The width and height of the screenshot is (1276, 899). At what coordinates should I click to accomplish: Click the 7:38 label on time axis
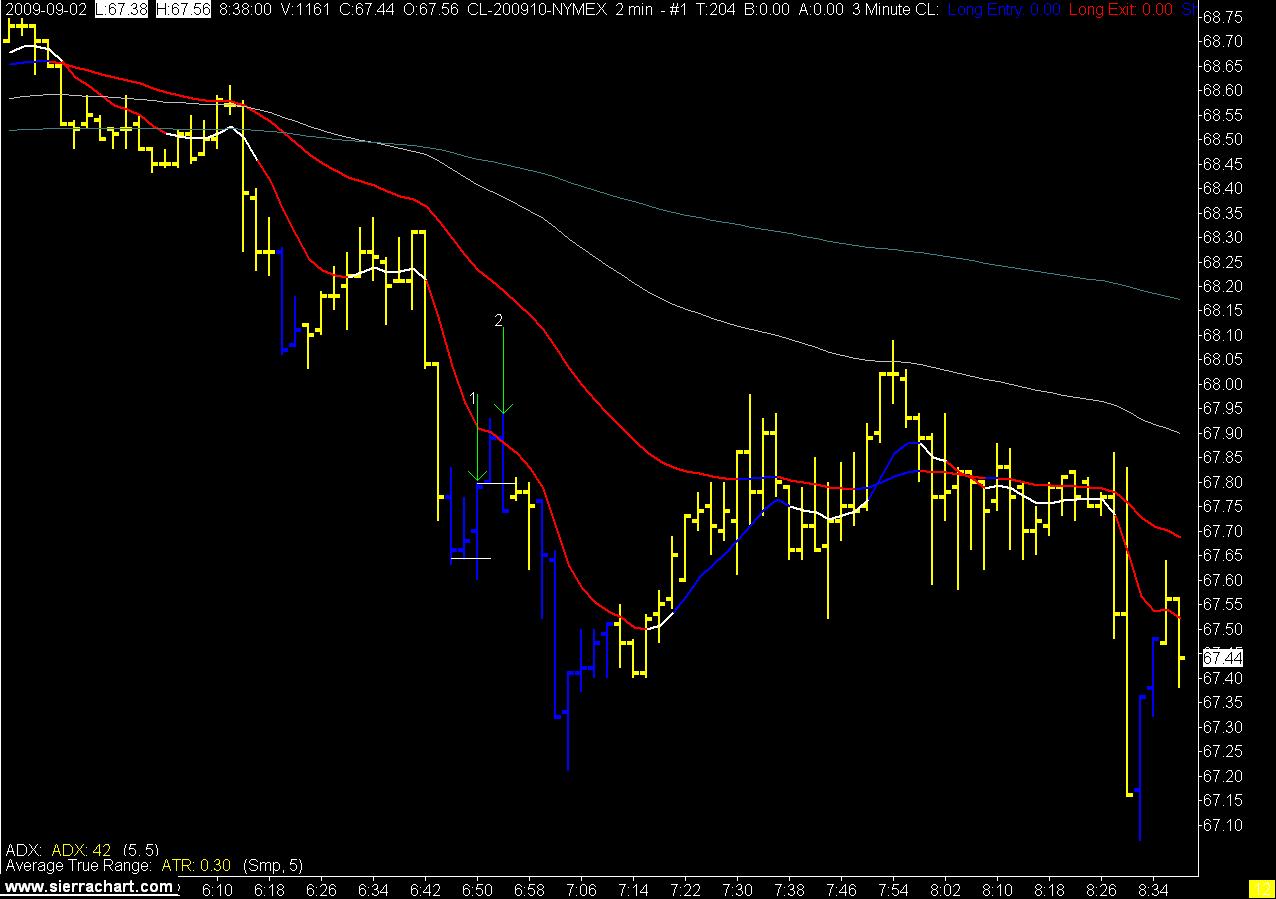[x=790, y=889]
